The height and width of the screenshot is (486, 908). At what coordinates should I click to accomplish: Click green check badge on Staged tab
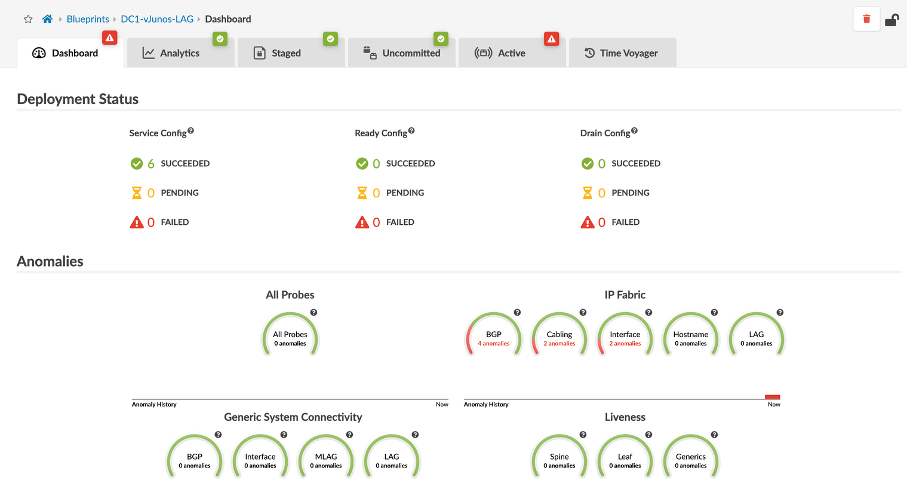330,38
